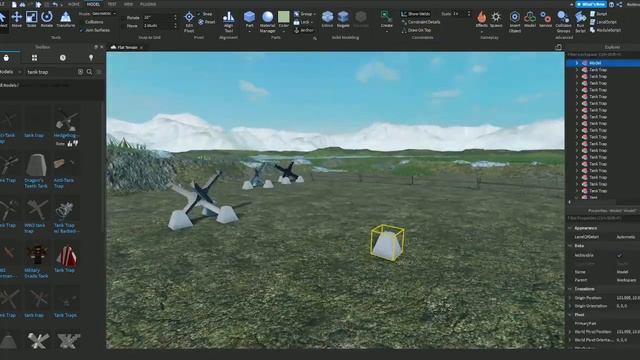The width and height of the screenshot is (640, 360).
Task: Collapse the Appearance properties section
Action: [570, 228]
